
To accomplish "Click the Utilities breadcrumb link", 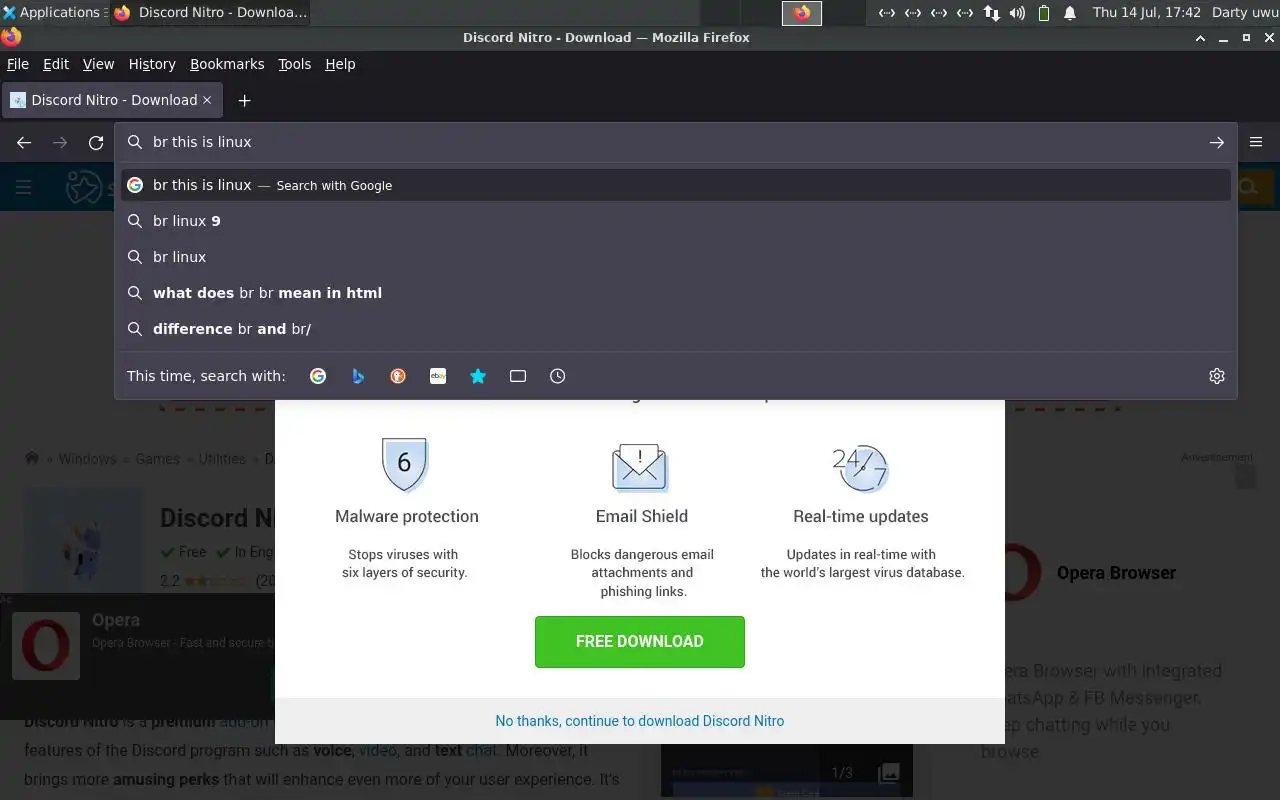I will (x=222, y=459).
